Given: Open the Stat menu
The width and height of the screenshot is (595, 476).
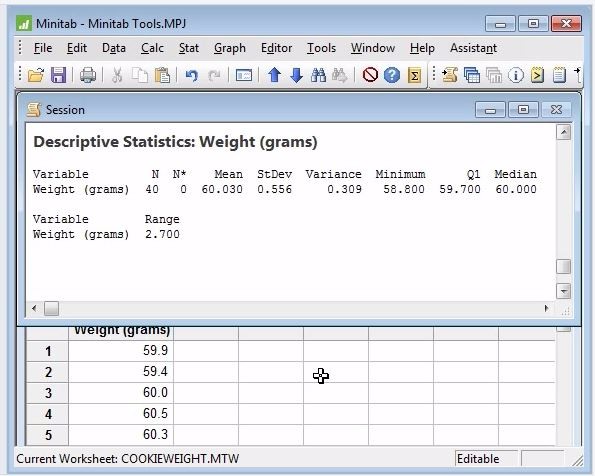Looking at the screenshot, I should [189, 48].
